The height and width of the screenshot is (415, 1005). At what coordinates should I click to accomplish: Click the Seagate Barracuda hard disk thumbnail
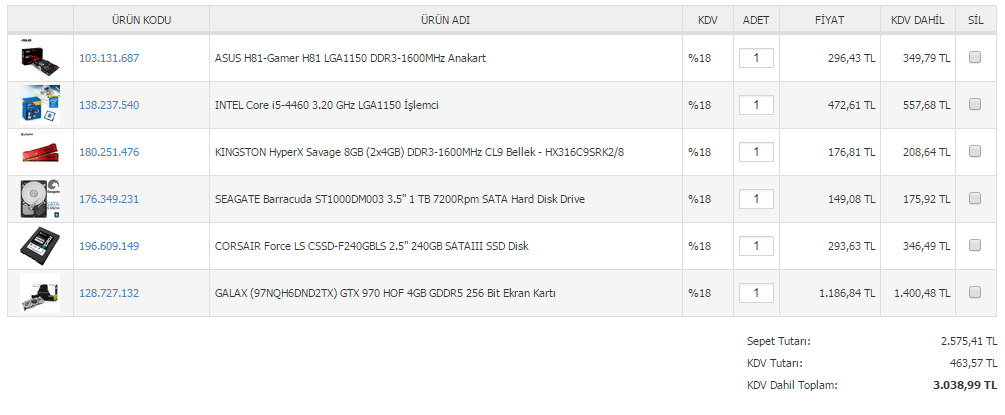[x=40, y=199]
